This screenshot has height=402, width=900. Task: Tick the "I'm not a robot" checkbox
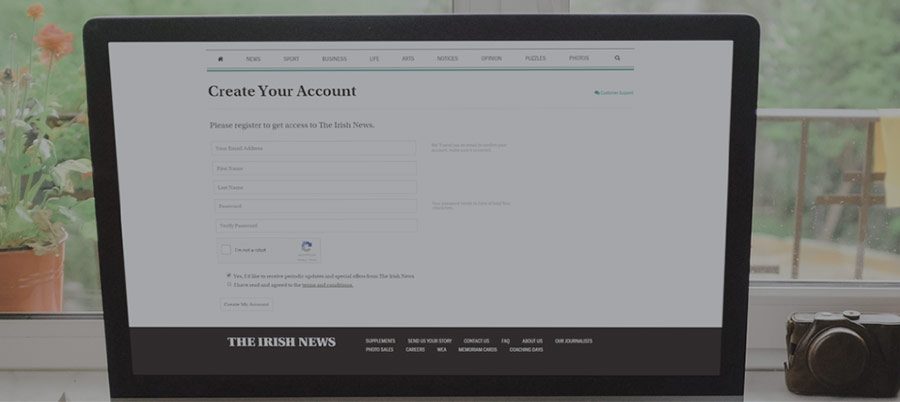(226, 250)
